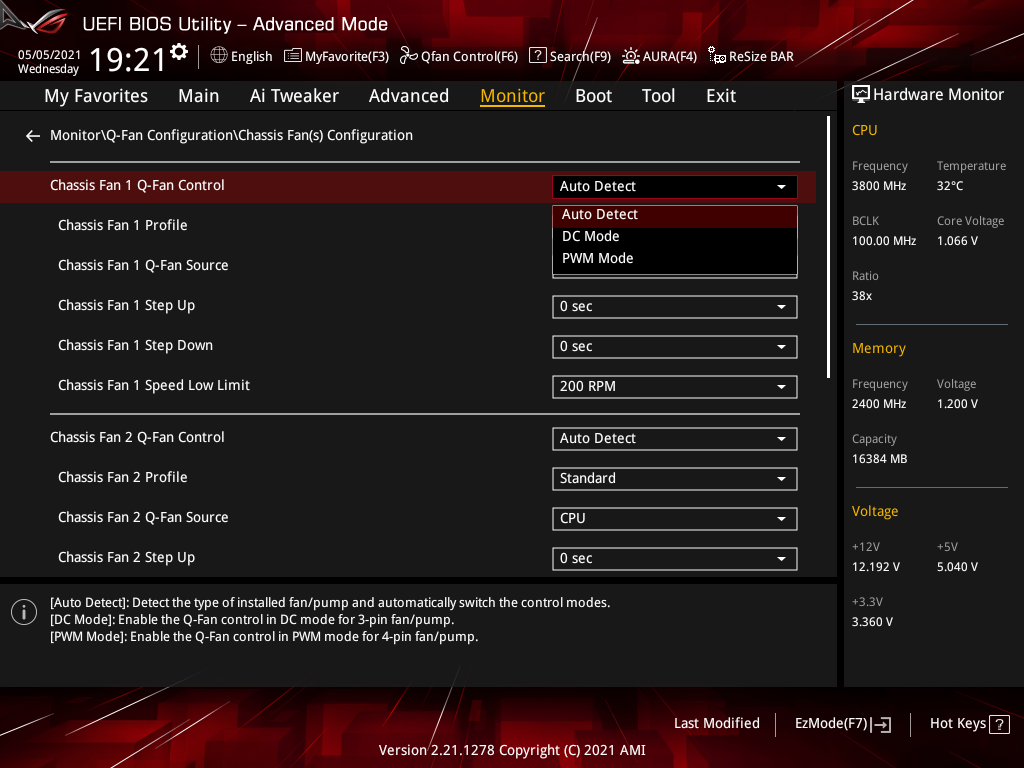Open Chassis Fan 2 Step Up dropdown
Screen dimensions: 1024x768
(675, 559)
